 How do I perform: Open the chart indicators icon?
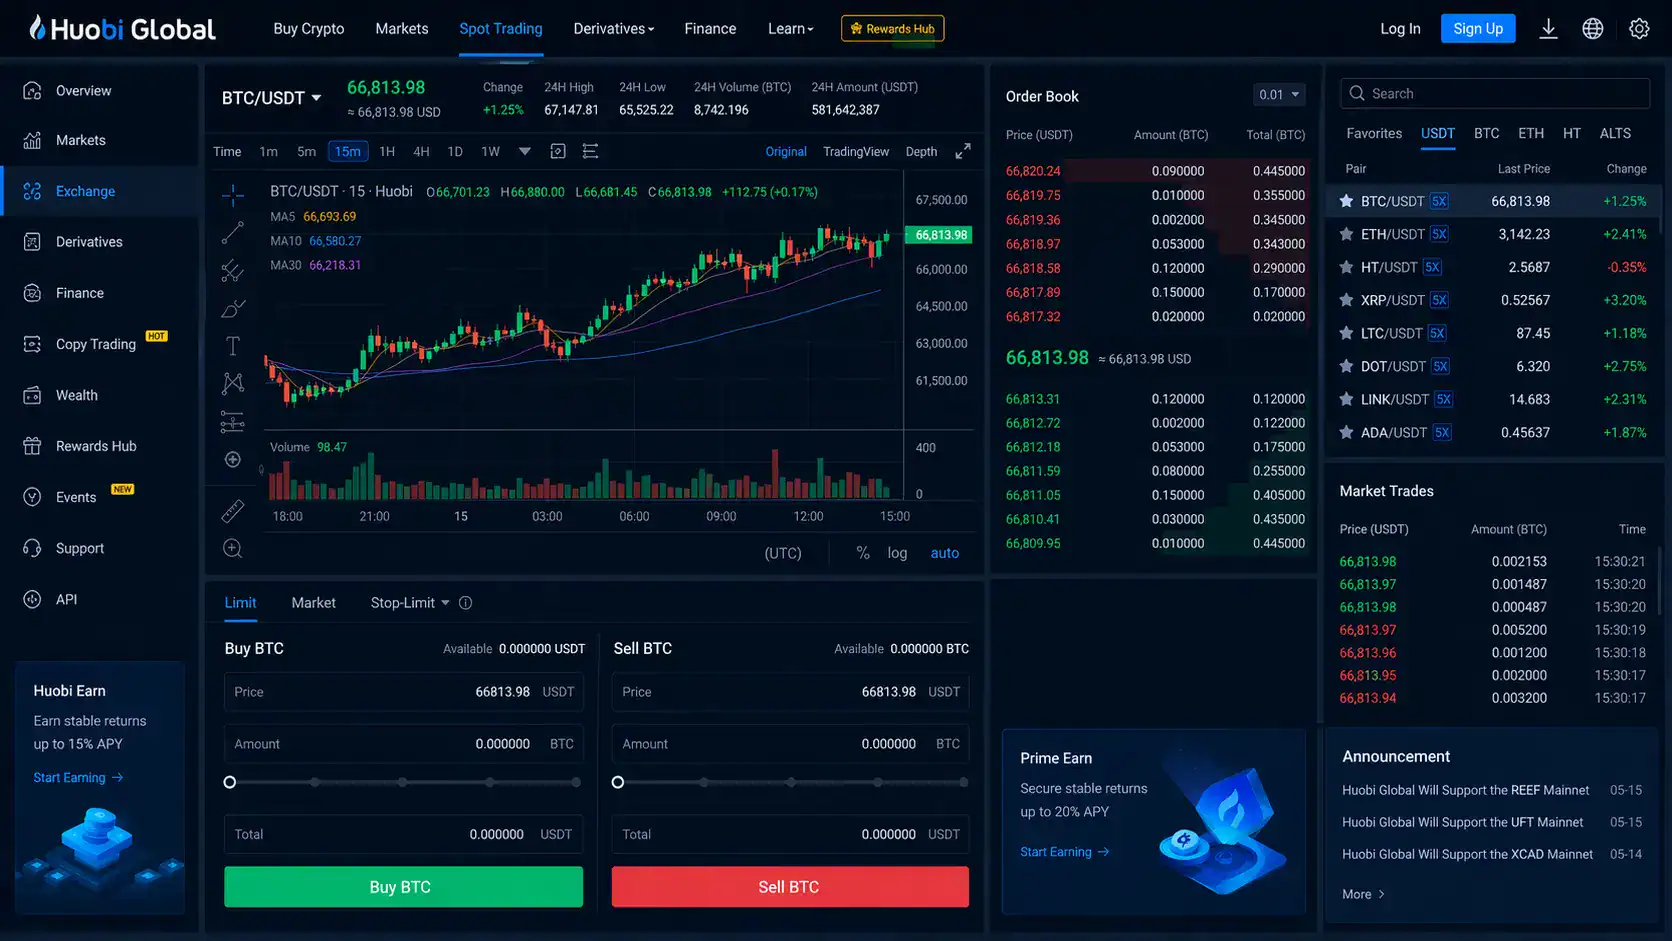(558, 151)
